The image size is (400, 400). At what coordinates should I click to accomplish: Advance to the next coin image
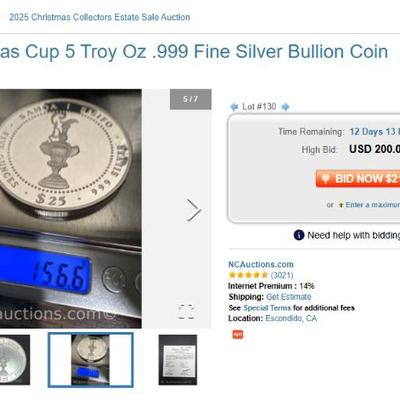[x=194, y=210]
